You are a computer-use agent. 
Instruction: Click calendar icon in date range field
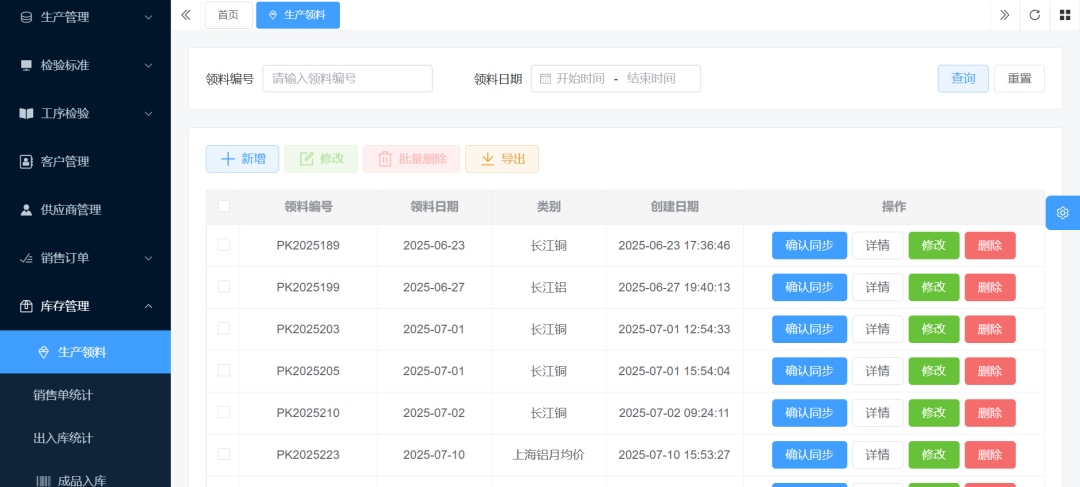[x=545, y=79]
